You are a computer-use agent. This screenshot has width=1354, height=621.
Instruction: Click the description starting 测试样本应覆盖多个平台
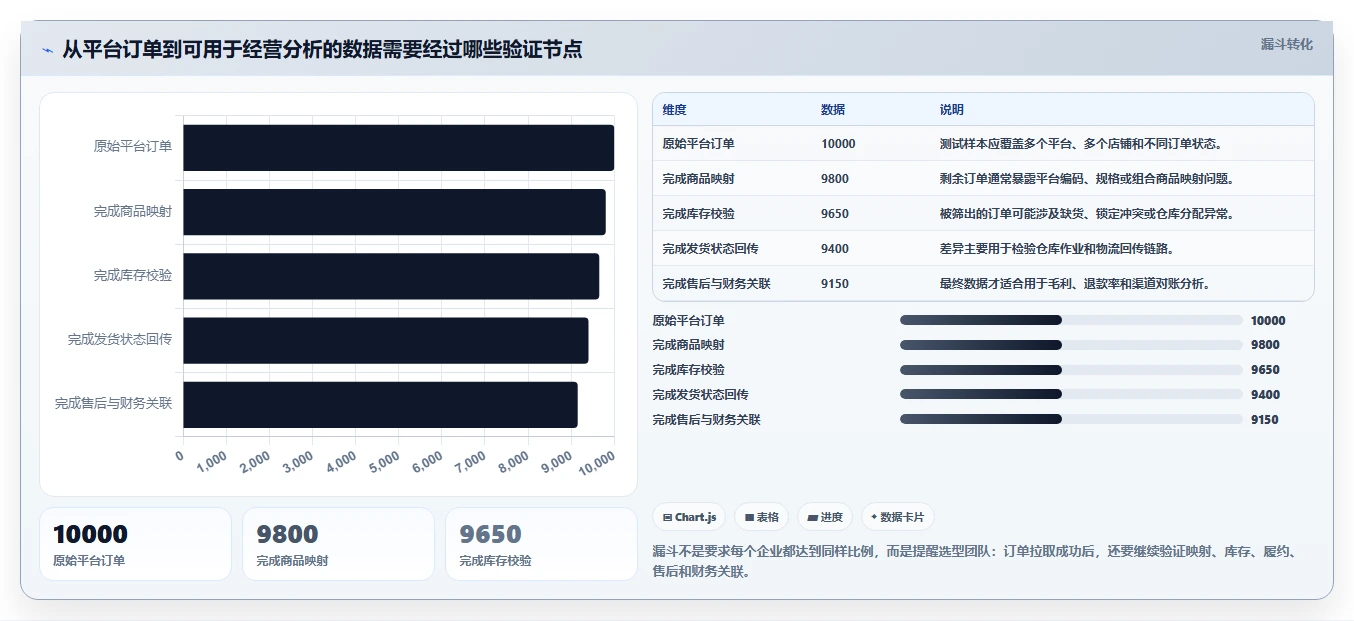click(x=1081, y=144)
